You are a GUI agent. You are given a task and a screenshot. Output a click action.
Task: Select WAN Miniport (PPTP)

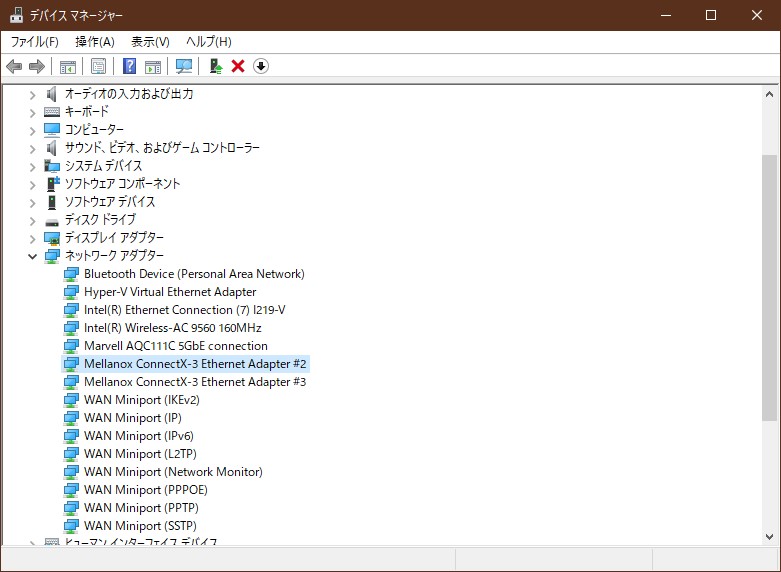[x=141, y=507]
